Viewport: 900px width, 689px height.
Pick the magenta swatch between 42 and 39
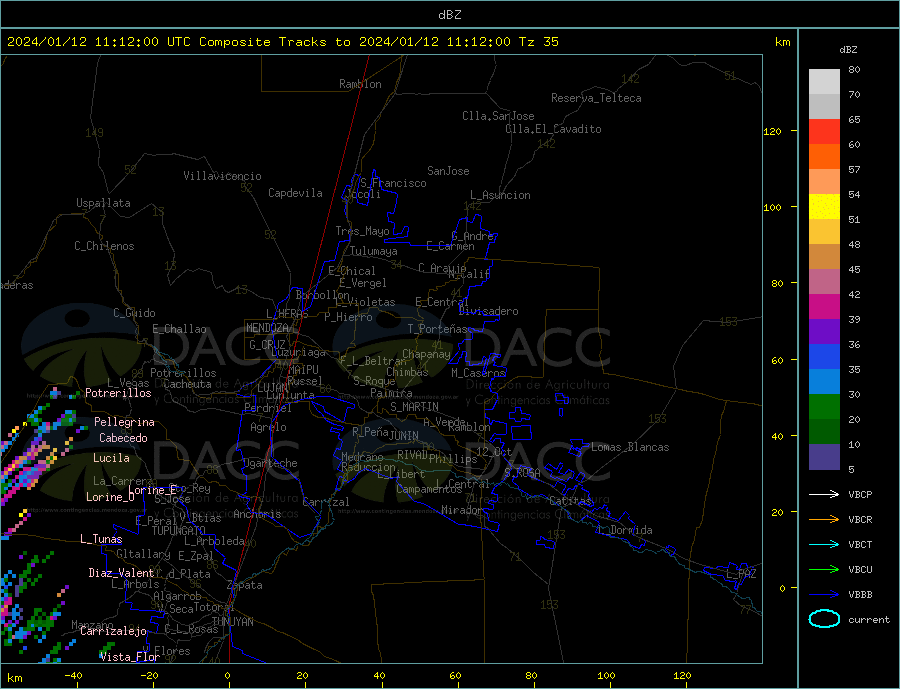[824, 307]
